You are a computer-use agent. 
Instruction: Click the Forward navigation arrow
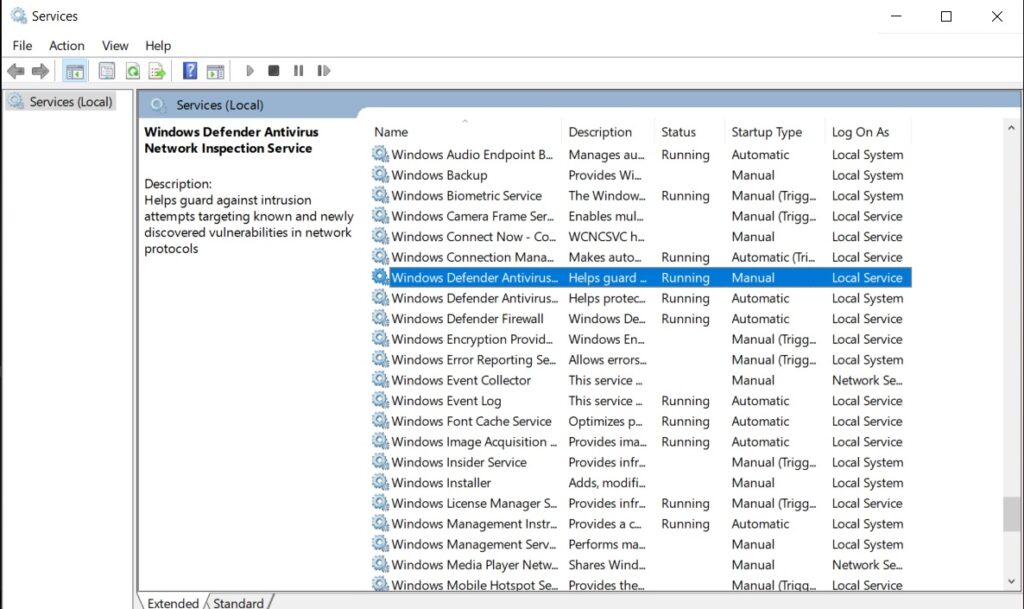tap(38, 70)
